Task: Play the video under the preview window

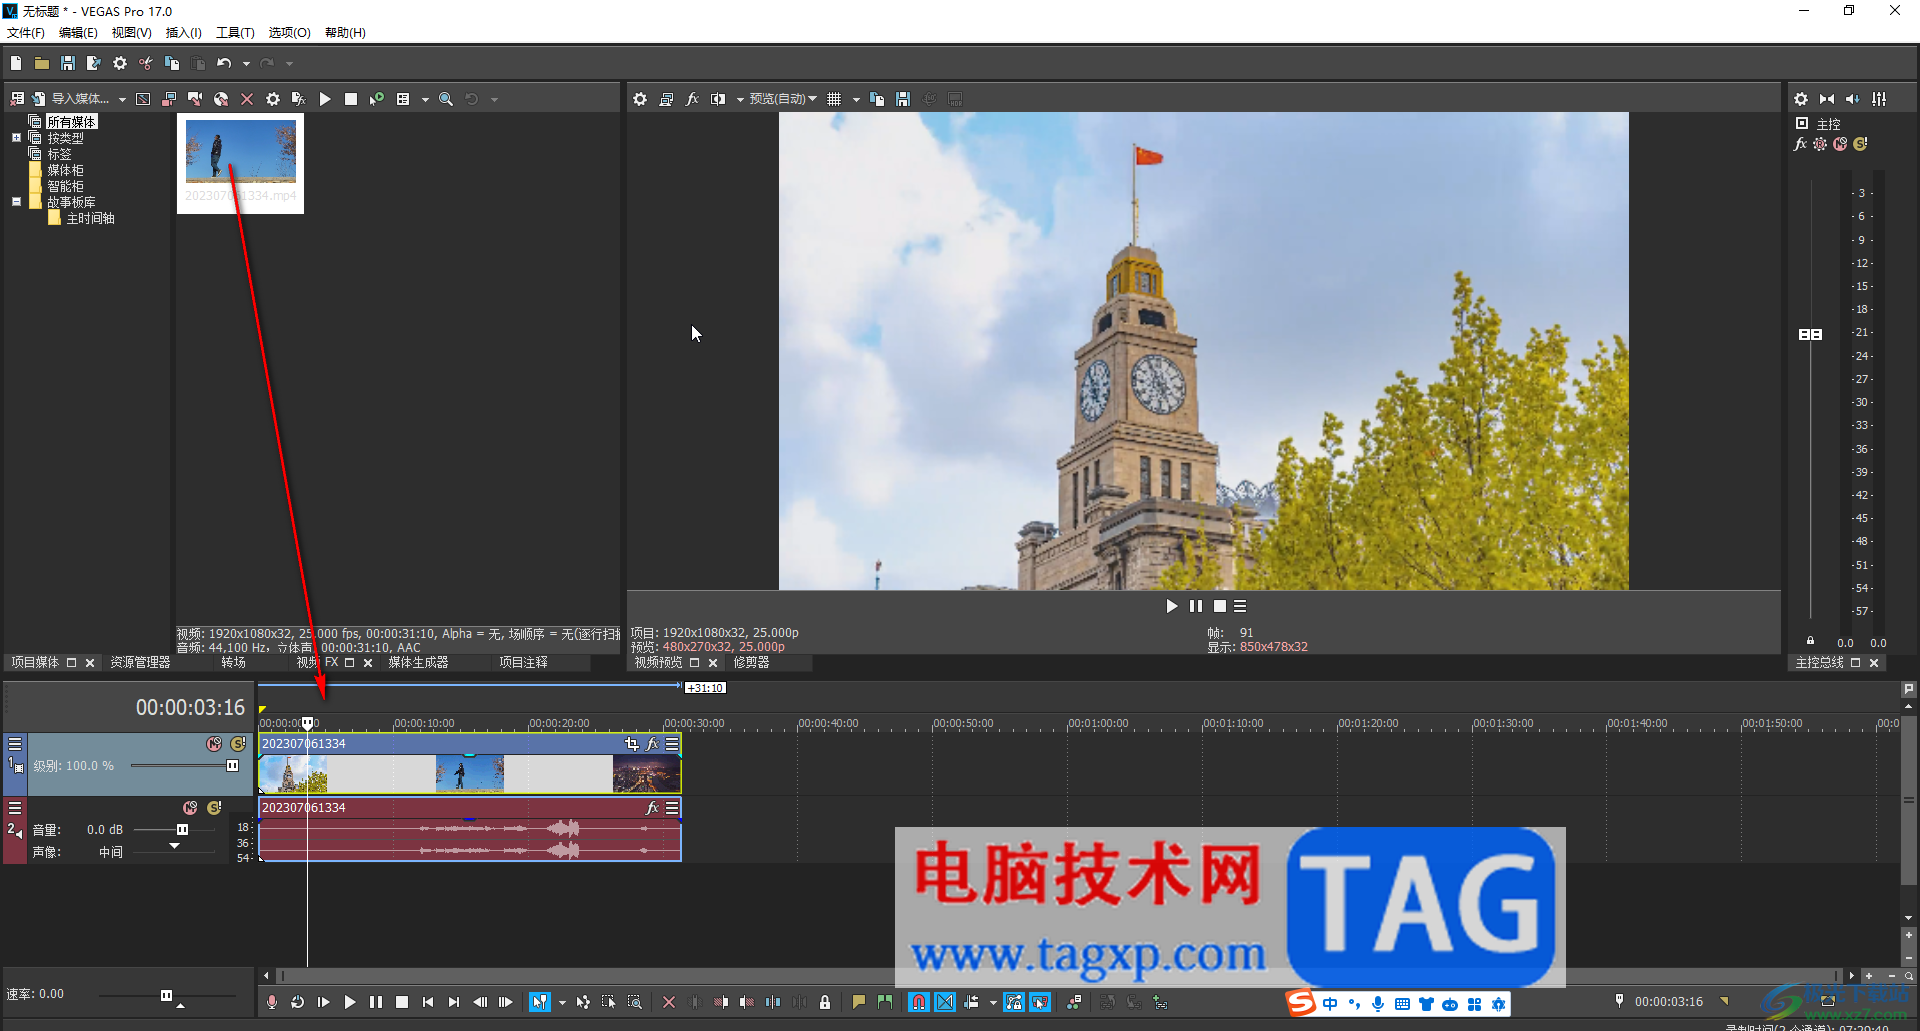Action: [x=1172, y=606]
